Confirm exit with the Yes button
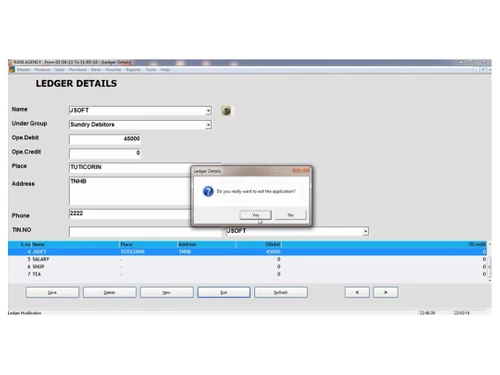This screenshot has height=375, width=500. [x=255, y=215]
